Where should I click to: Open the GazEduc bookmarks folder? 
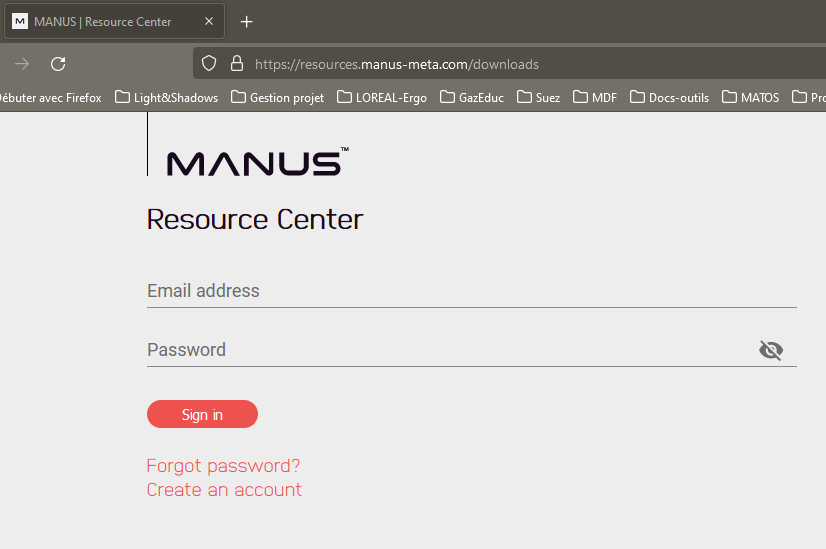(471, 97)
